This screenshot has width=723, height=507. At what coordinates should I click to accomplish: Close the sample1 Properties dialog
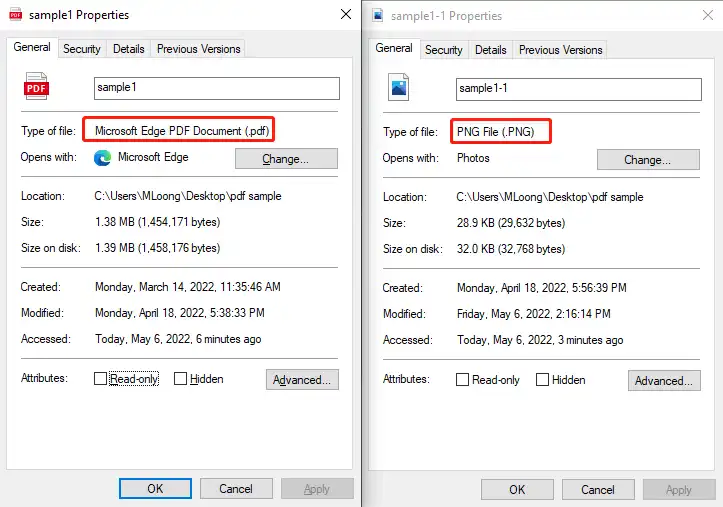point(345,15)
